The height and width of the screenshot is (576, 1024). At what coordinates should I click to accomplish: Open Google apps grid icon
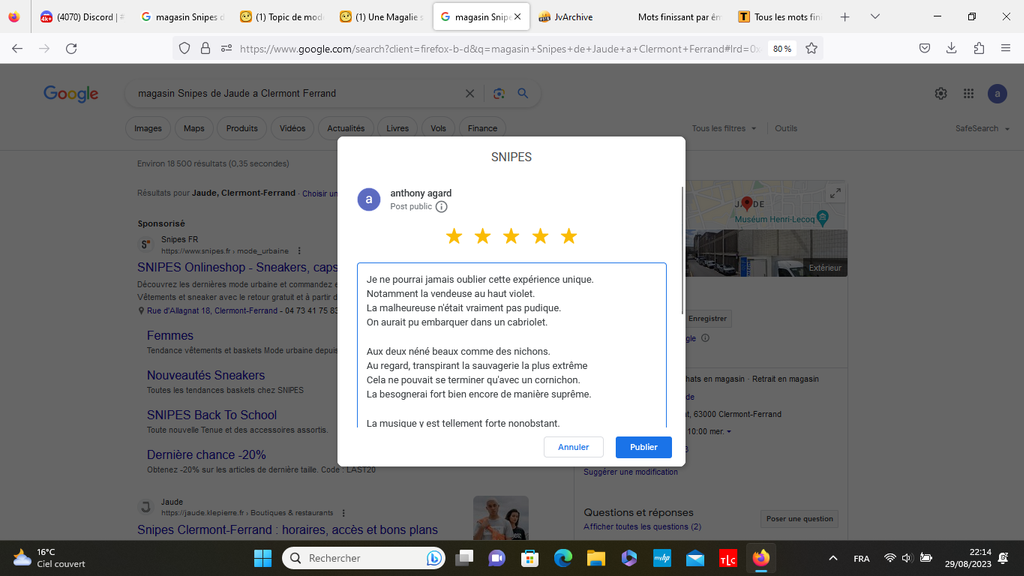pos(968,93)
